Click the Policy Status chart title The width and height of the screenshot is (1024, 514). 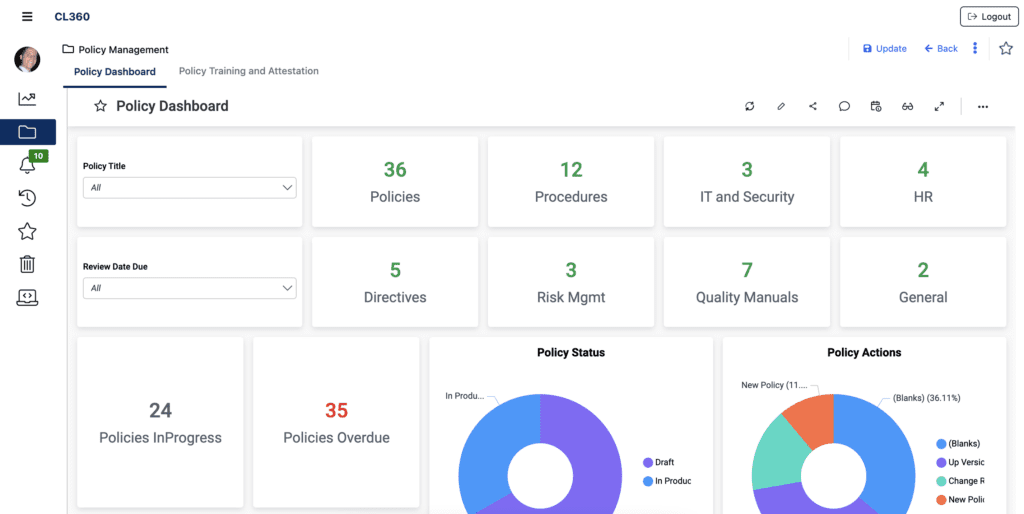571,352
